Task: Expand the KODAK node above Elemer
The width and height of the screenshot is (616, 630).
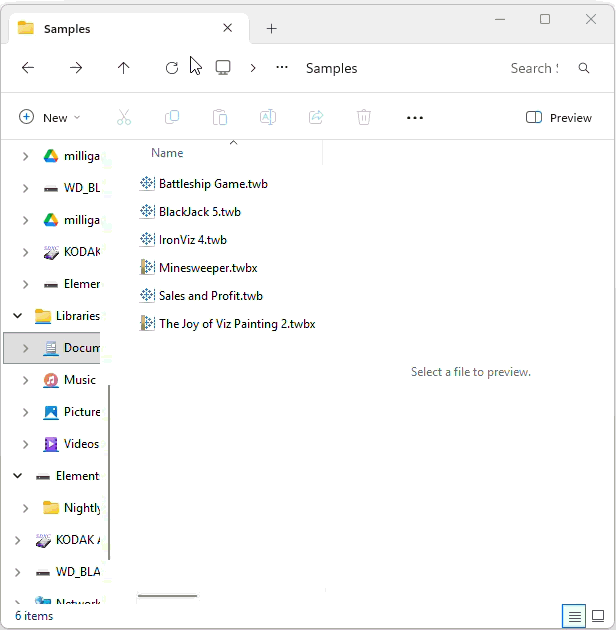Action: [x=25, y=252]
